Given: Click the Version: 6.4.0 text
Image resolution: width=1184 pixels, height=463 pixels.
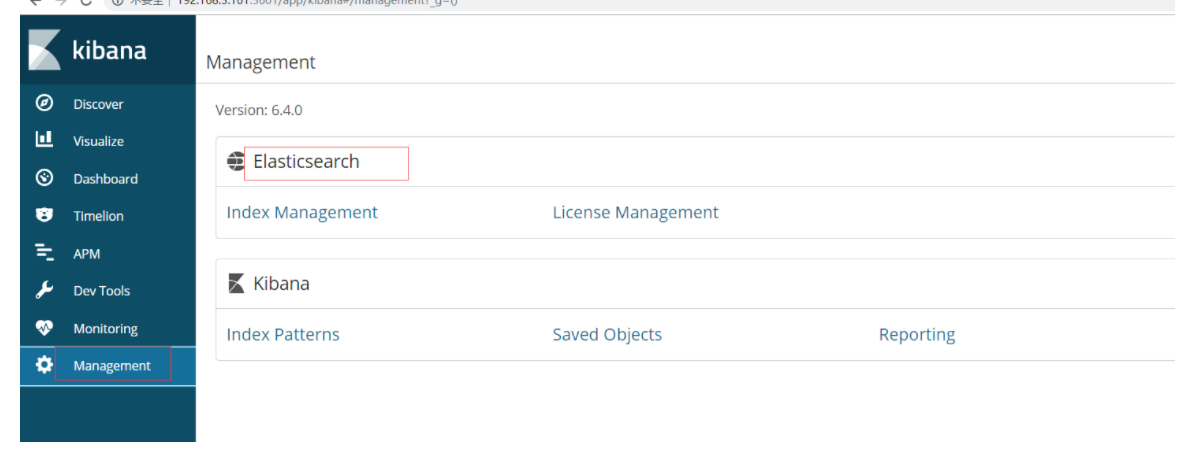Looking at the screenshot, I should tap(259, 110).
